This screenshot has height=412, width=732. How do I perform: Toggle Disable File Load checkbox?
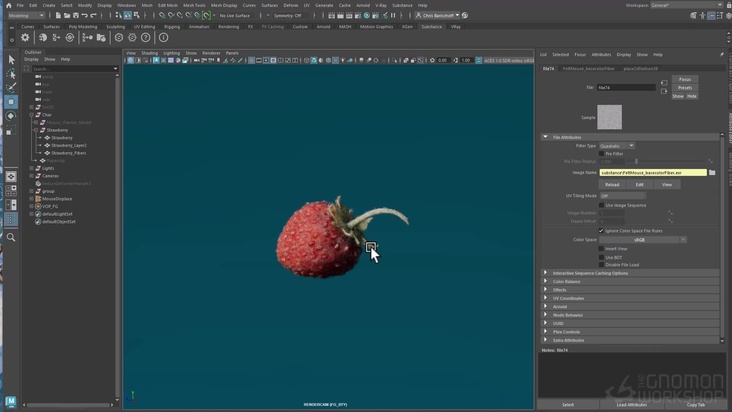pos(601,265)
